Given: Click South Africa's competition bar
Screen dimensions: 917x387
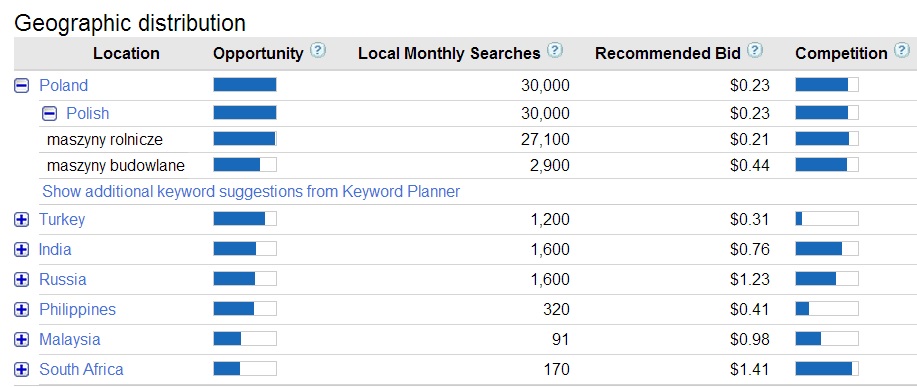Looking at the screenshot, I should (x=827, y=369).
